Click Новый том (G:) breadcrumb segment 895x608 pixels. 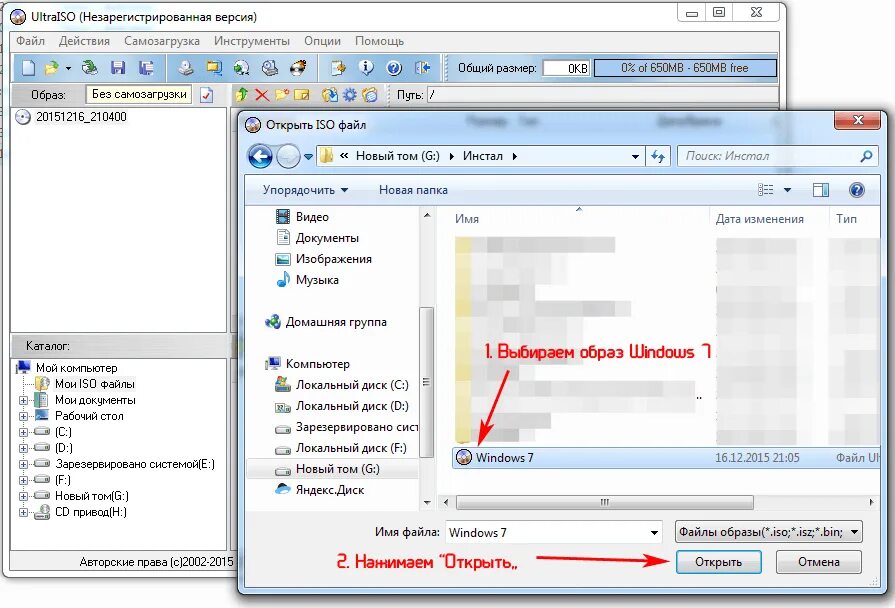[398, 156]
